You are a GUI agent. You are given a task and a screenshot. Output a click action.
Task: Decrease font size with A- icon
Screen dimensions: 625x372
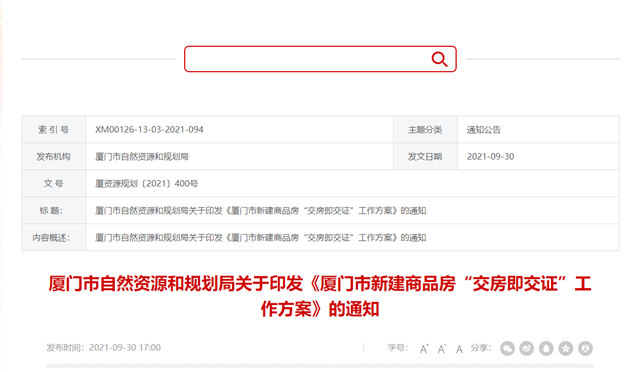442,349
